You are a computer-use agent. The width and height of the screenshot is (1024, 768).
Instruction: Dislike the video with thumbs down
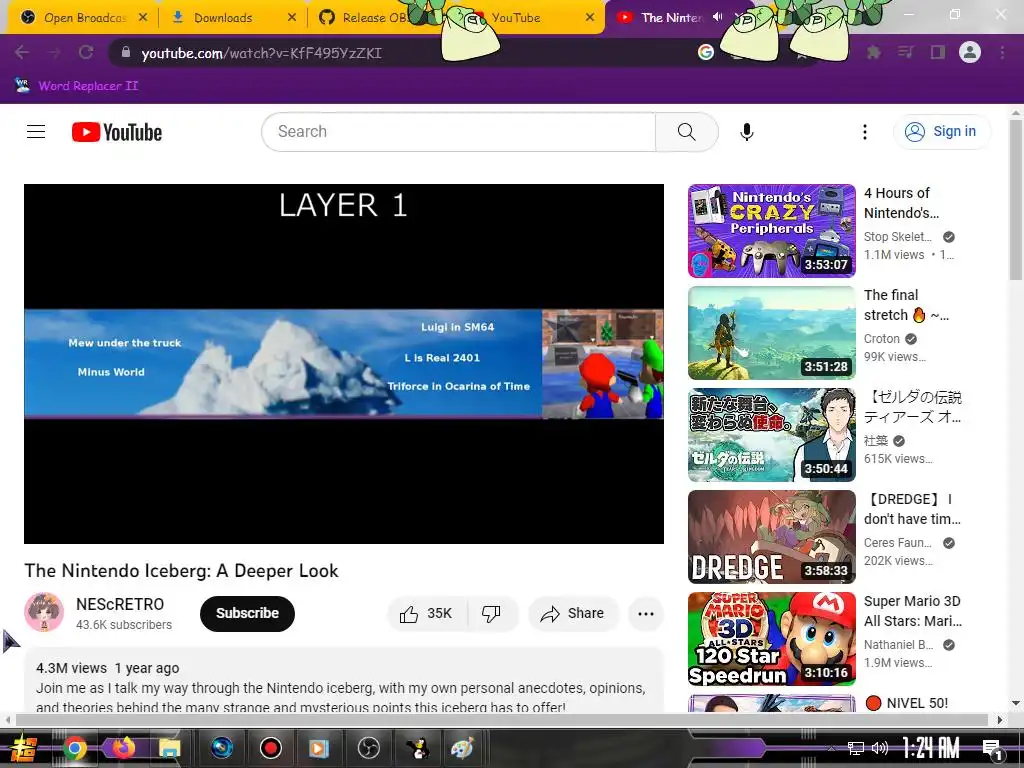tap(492, 614)
